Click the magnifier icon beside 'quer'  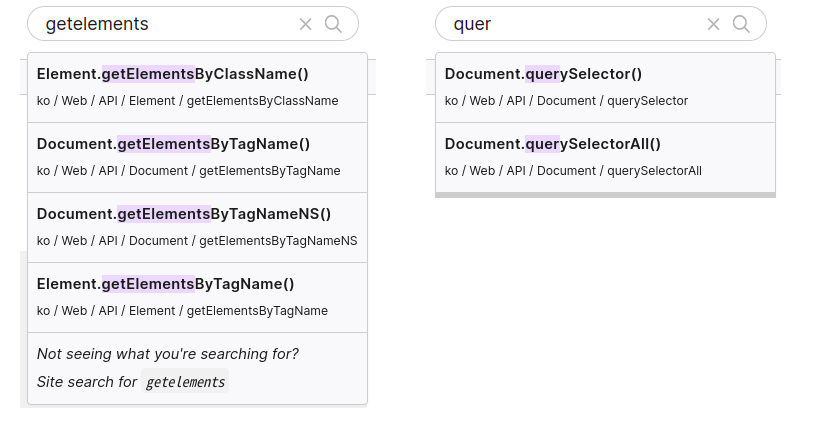coord(741,24)
